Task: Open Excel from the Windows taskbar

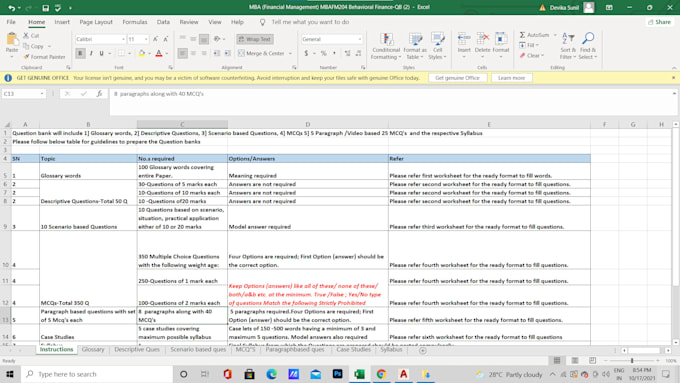Action: (x=359, y=374)
